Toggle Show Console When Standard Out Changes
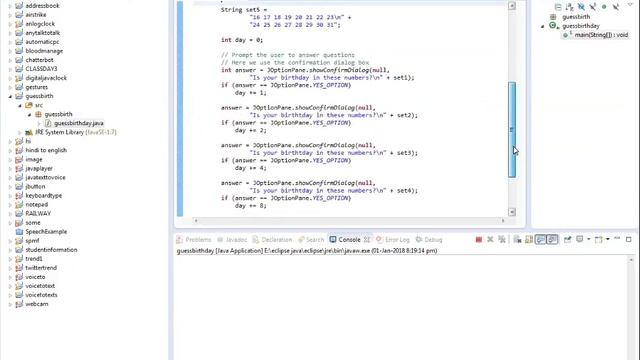This screenshot has width=640, height=360. point(540,240)
